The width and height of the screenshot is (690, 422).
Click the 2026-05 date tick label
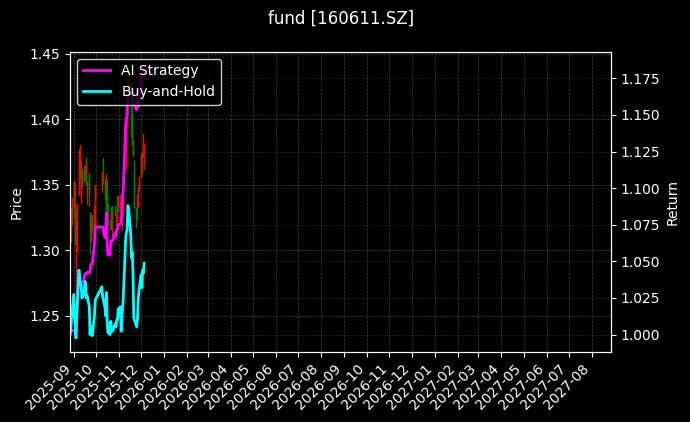point(229,387)
